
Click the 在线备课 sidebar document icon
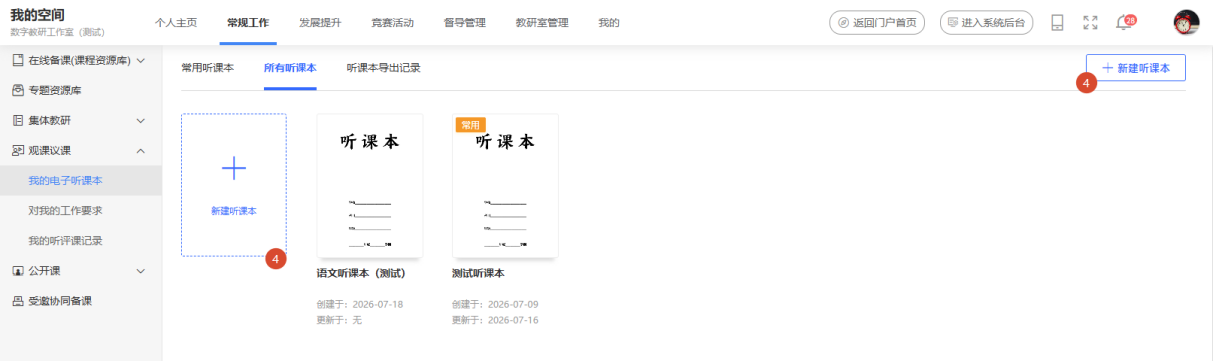17,60
